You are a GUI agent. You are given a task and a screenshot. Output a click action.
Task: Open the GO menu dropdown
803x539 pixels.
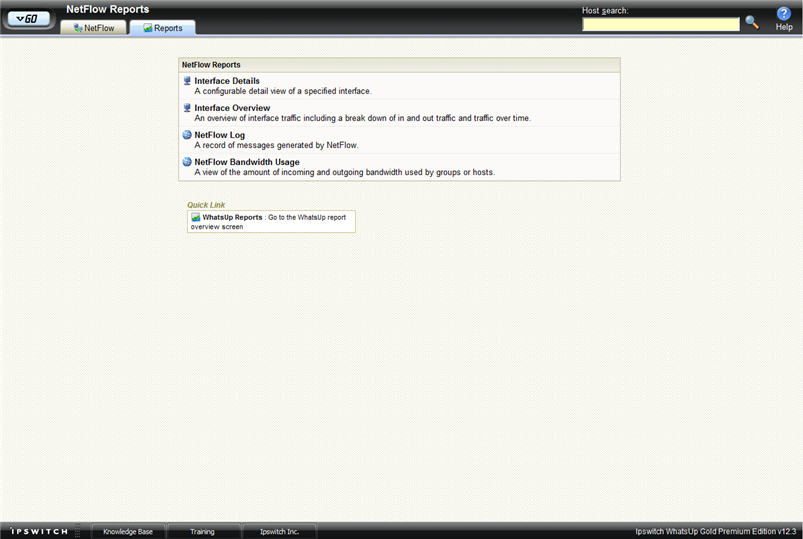click(28, 18)
